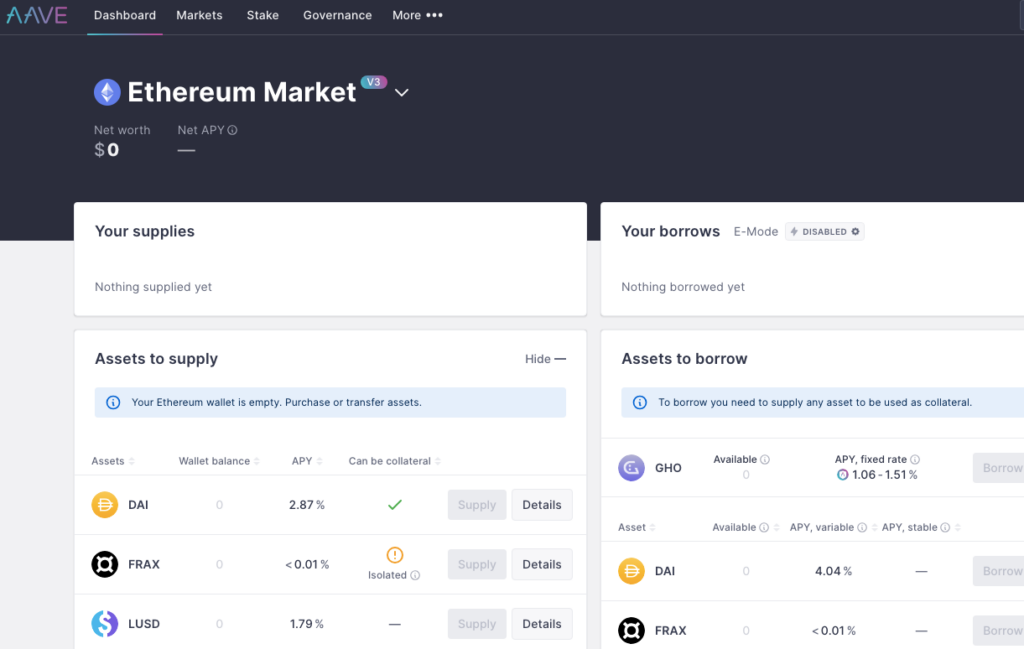Click Details button for DAI
The height and width of the screenshot is (649, 1024).
(541, 505)
